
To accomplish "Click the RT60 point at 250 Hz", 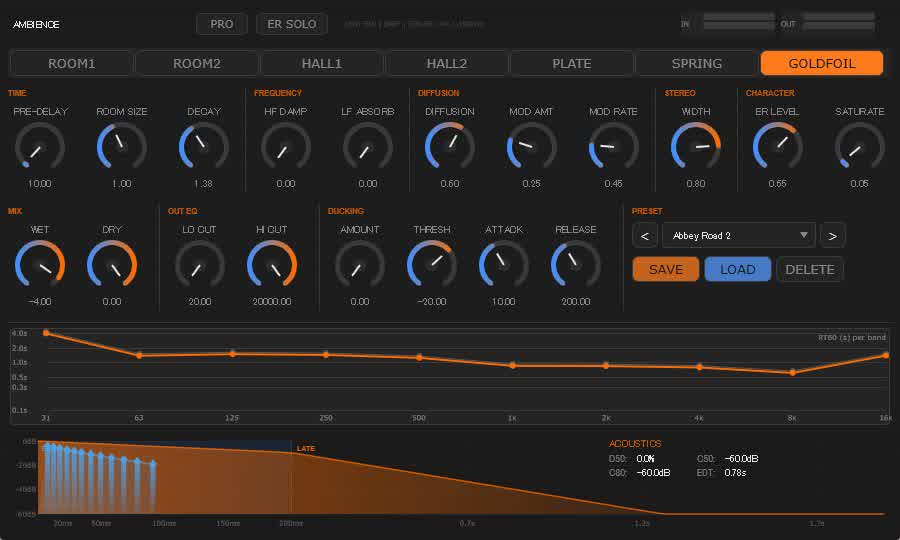I will [x=326, y=355].
